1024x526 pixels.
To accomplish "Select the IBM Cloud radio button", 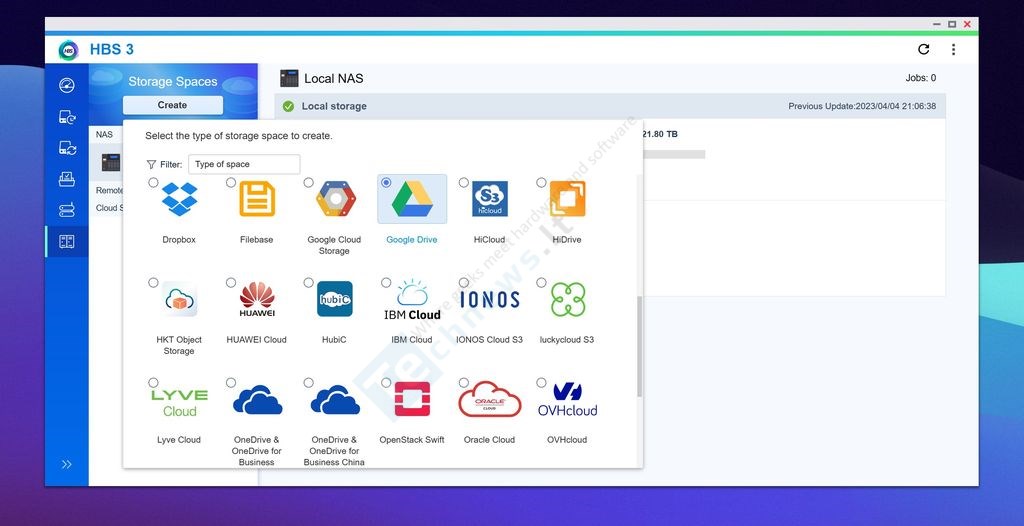I will pos(386,282).
